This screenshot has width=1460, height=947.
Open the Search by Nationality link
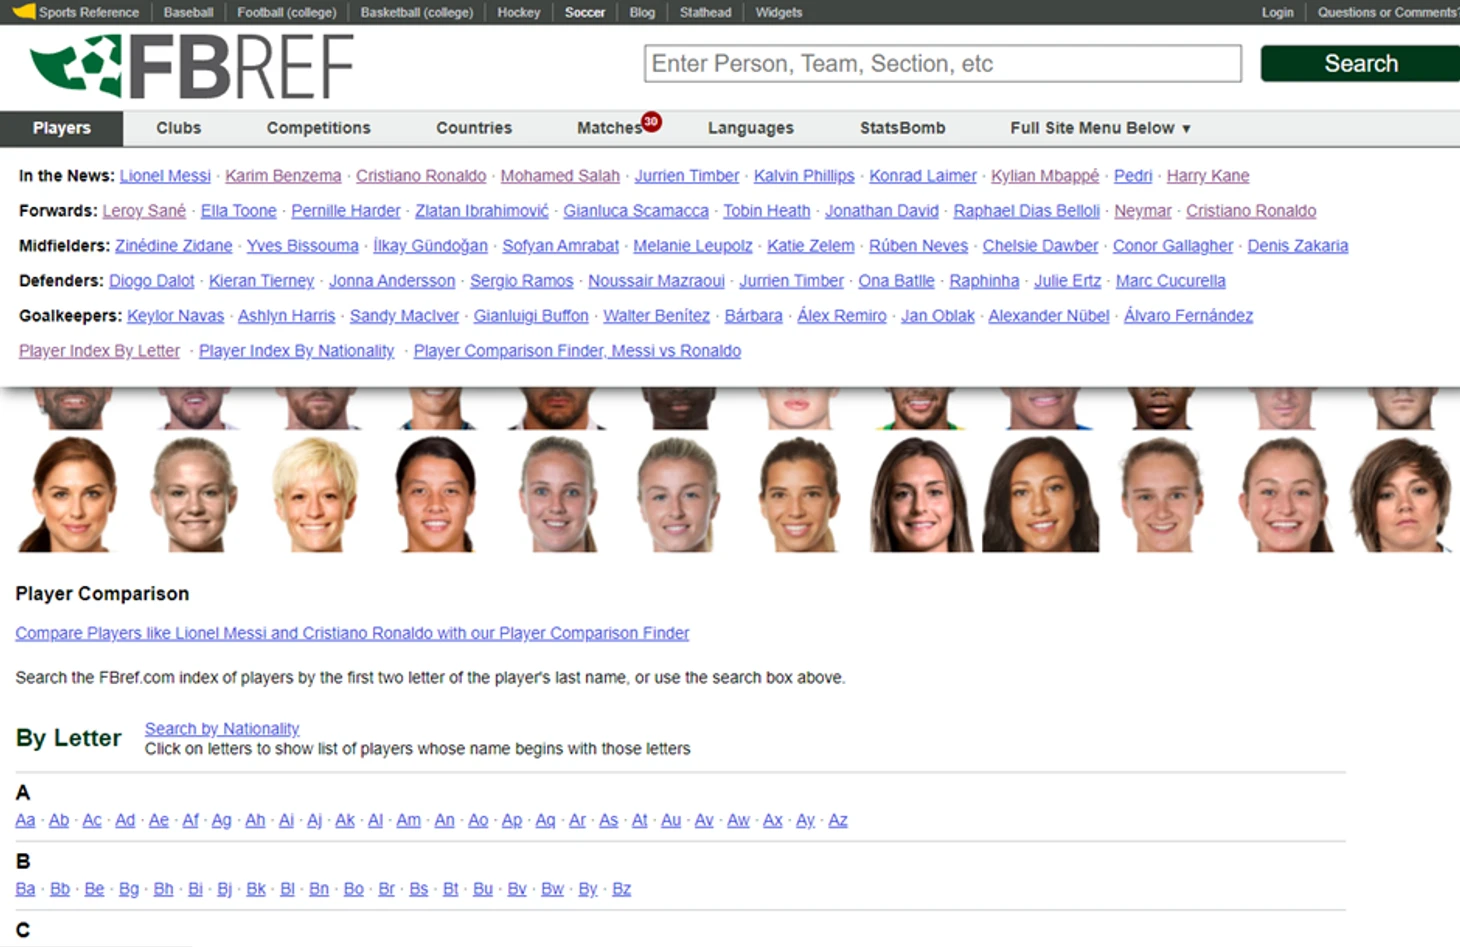coord(222,729)
